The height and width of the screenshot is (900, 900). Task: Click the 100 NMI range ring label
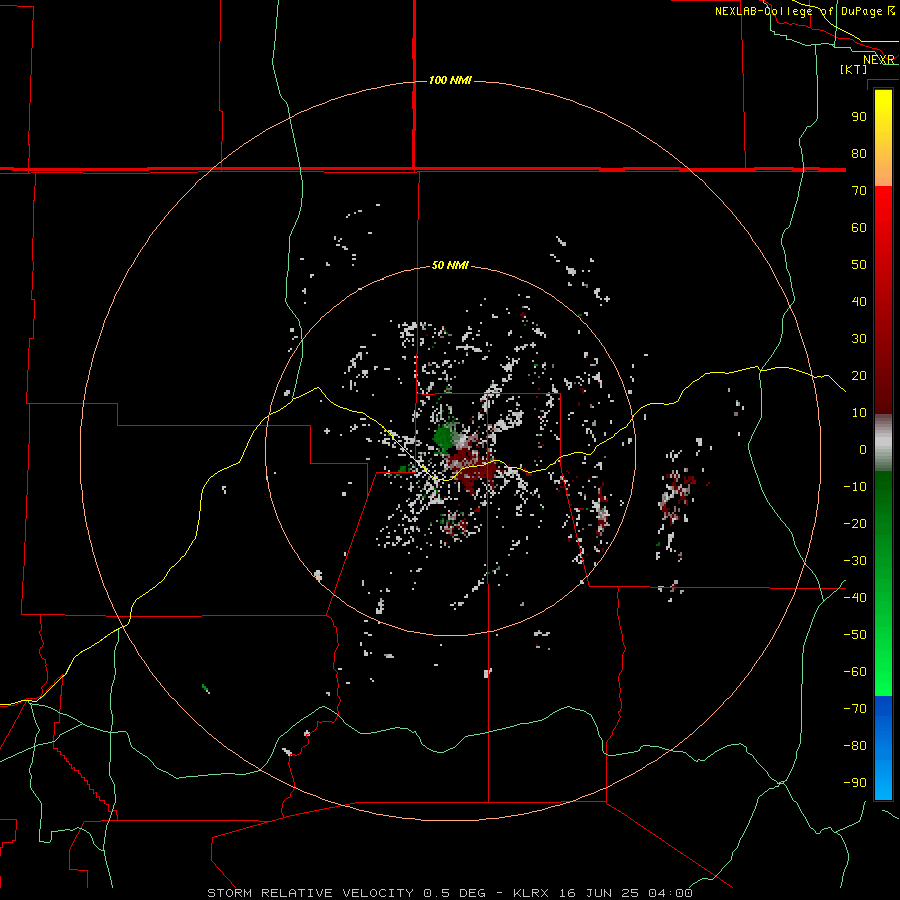[x=450, y=80]
